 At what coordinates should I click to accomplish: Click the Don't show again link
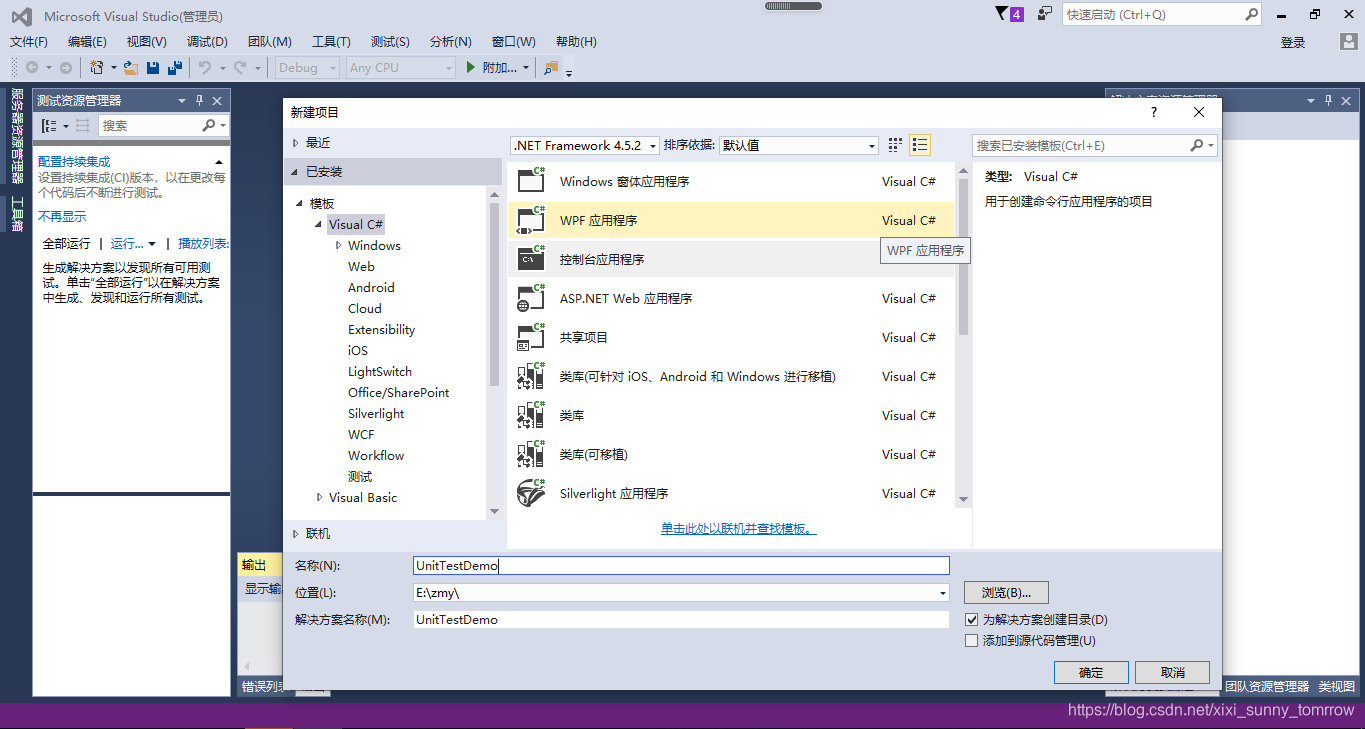click(62, 216)
